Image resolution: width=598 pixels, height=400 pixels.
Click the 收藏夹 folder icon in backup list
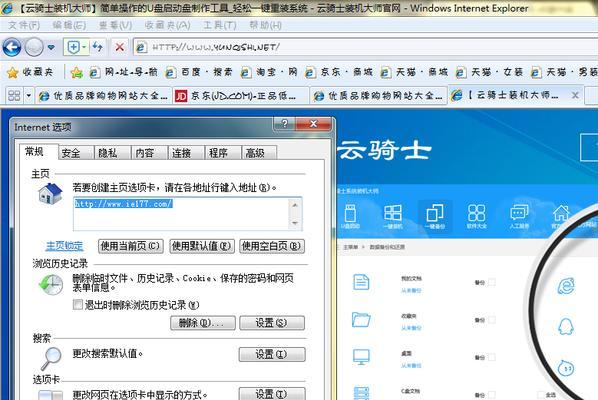click(361, 320)
